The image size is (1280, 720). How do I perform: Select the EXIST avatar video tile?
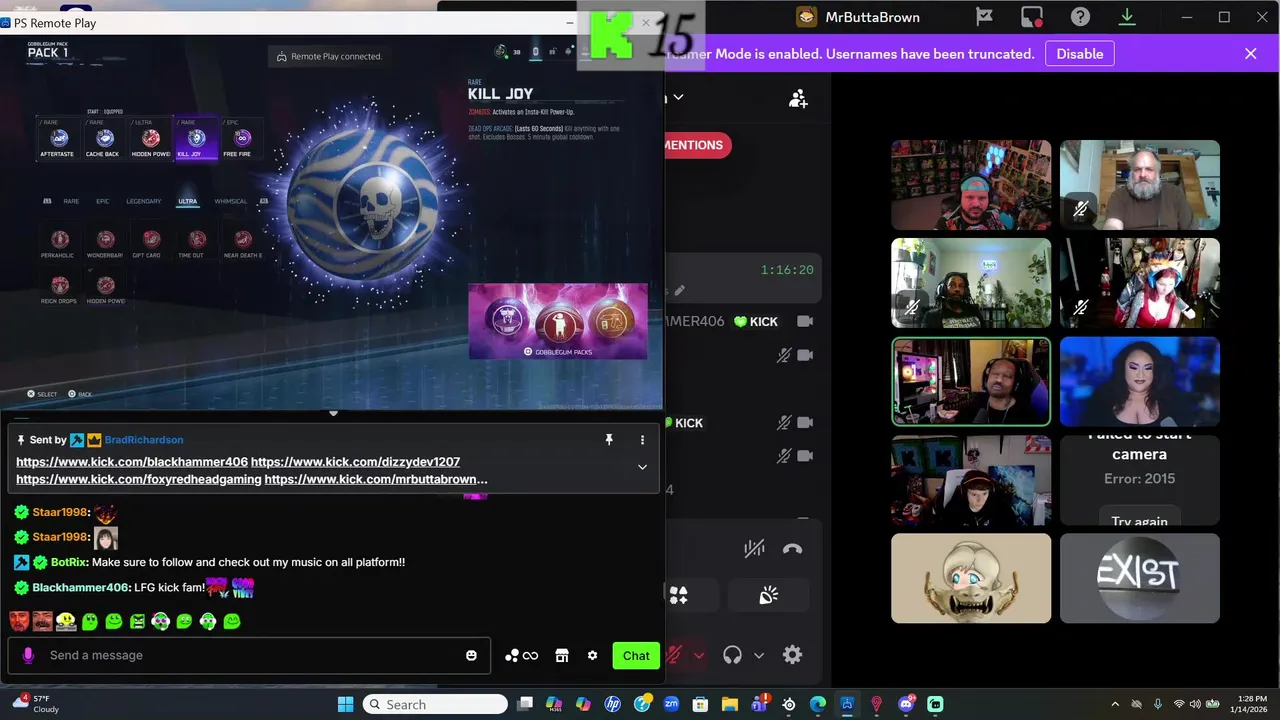tap(1140, 578)
